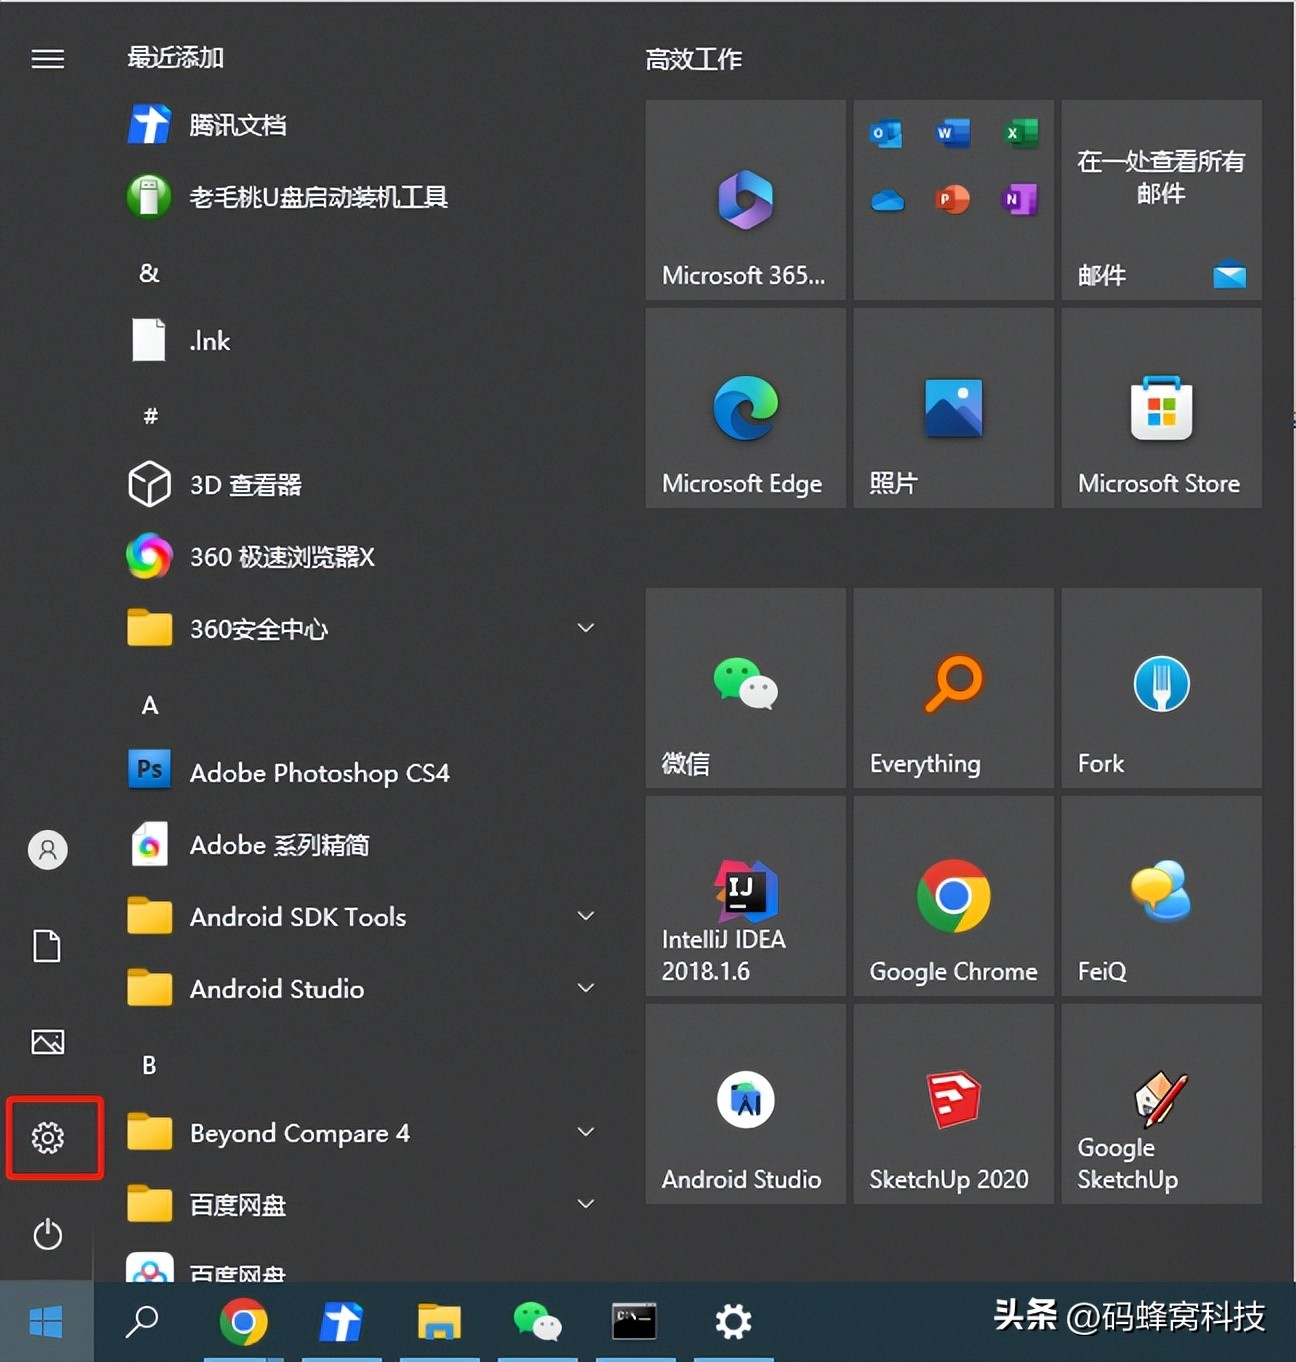Launch 360 极速浏览器X from app list

(281, 557)
